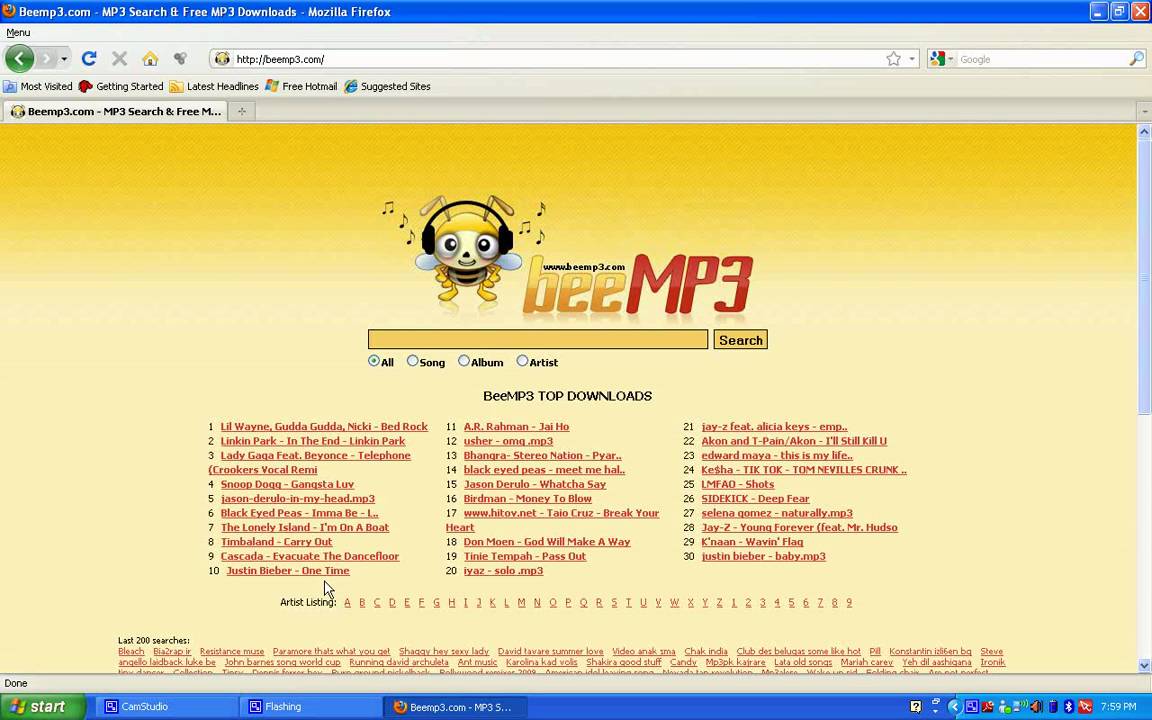This screenshot has width=1152, height=720.
Task: Click the Search button
Action: click(741, 339)
